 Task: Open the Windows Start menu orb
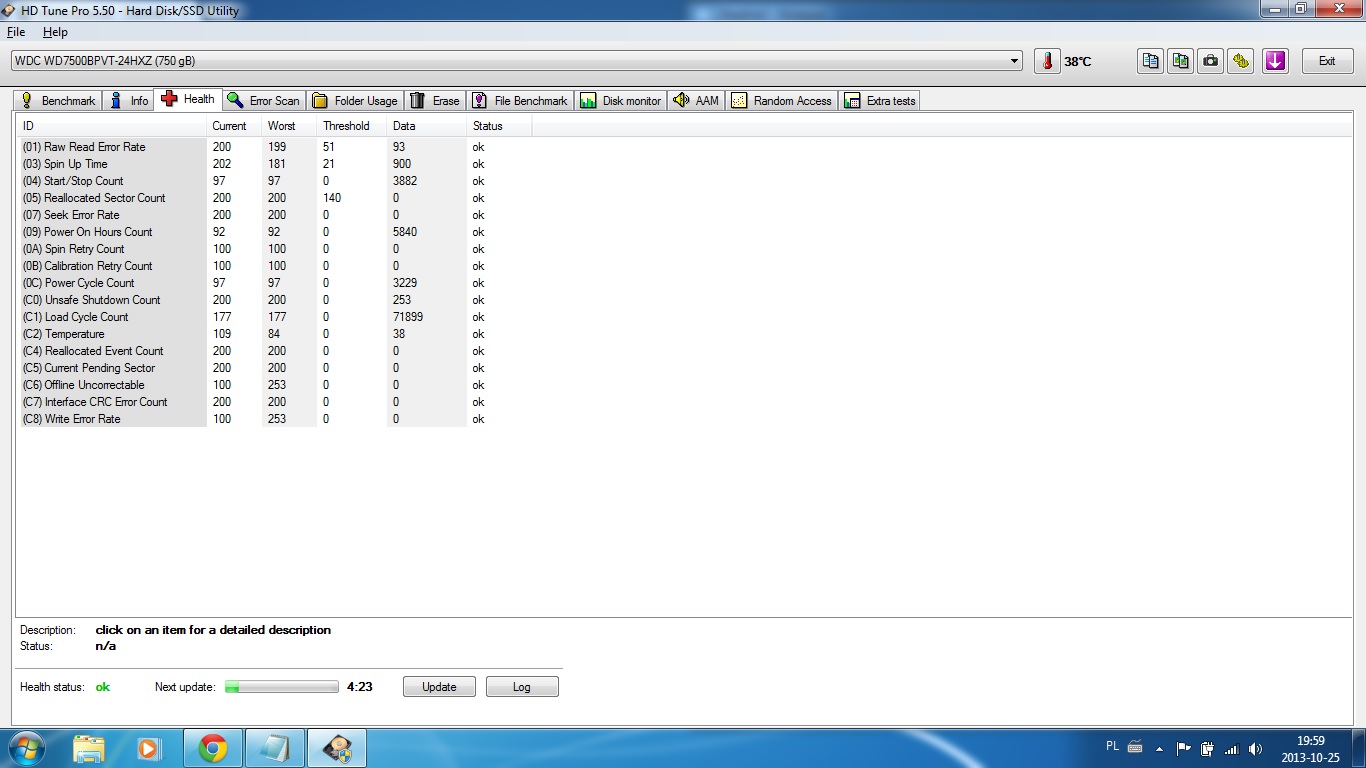26,748
